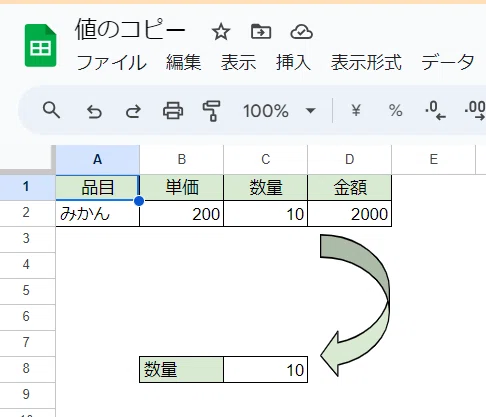Open the データ menu
This screenshot has height=417, width=486.
pos(448,63)
